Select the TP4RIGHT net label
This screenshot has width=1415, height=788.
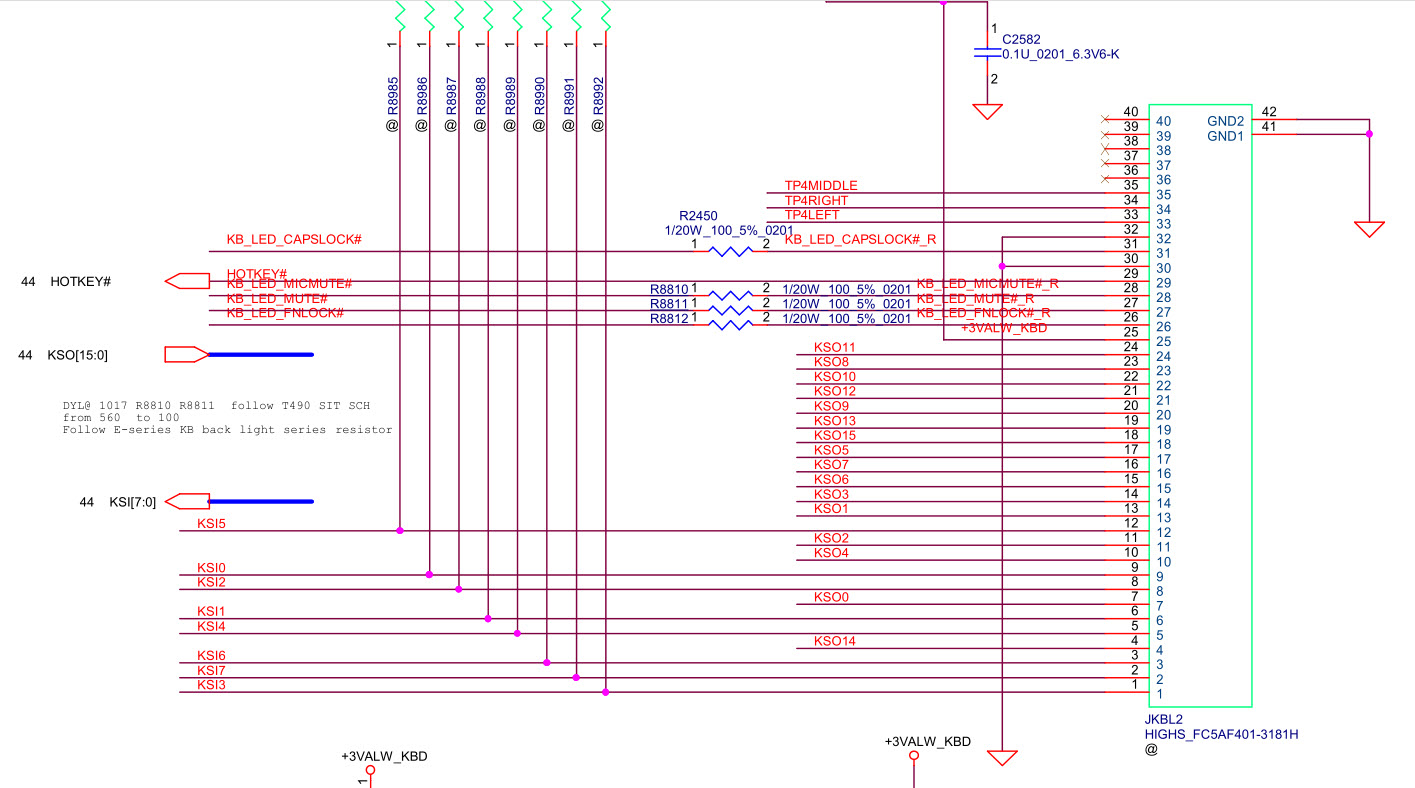click(x=816, y=200)
